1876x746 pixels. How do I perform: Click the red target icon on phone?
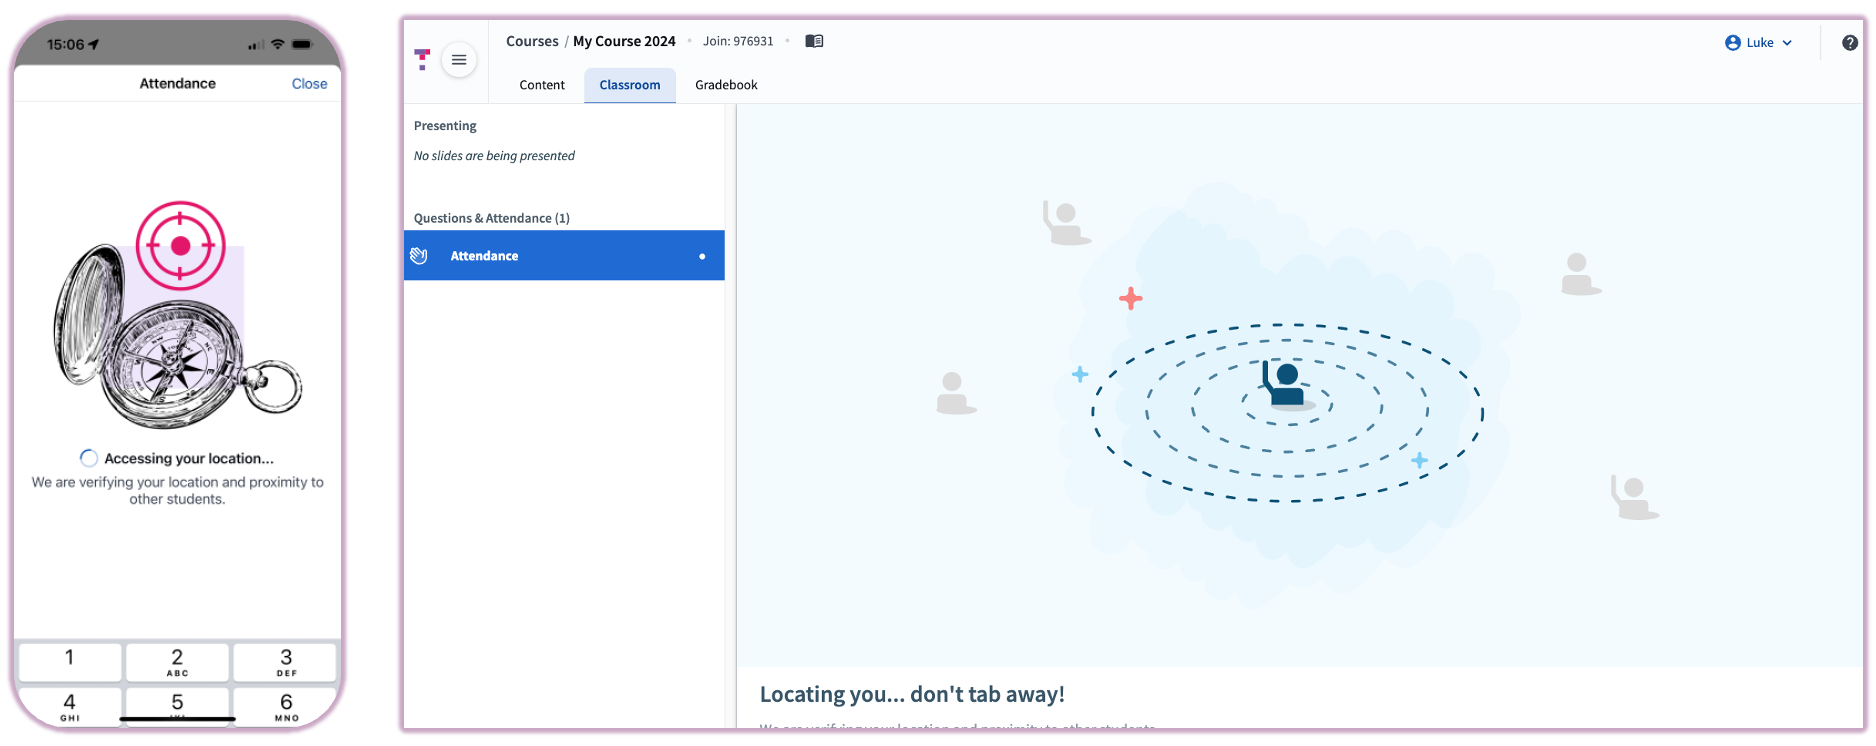pos(180,246)
